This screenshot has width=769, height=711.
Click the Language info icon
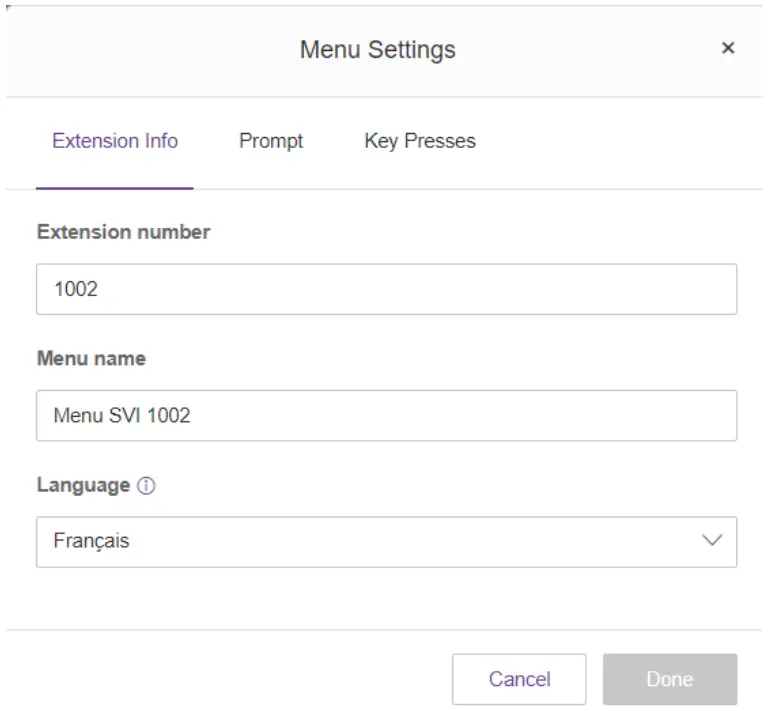click(147, 486)
